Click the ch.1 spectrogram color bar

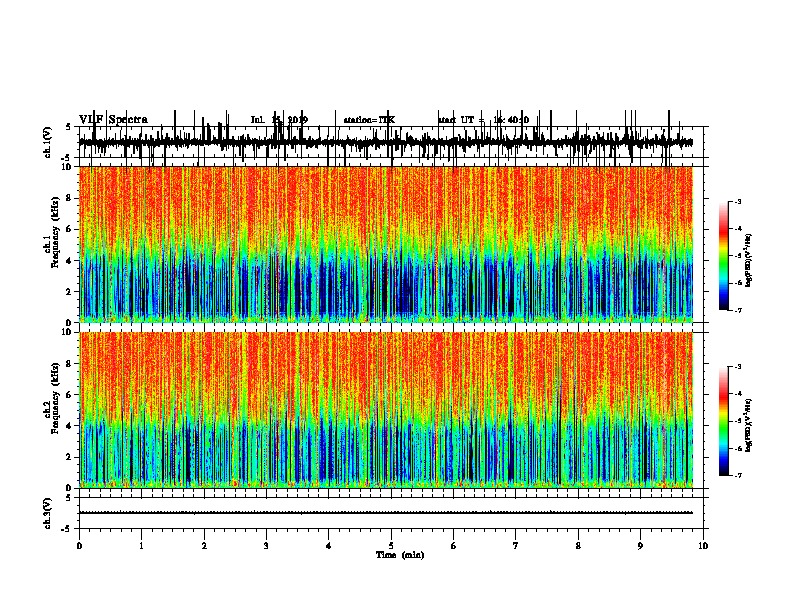[724, 255]
